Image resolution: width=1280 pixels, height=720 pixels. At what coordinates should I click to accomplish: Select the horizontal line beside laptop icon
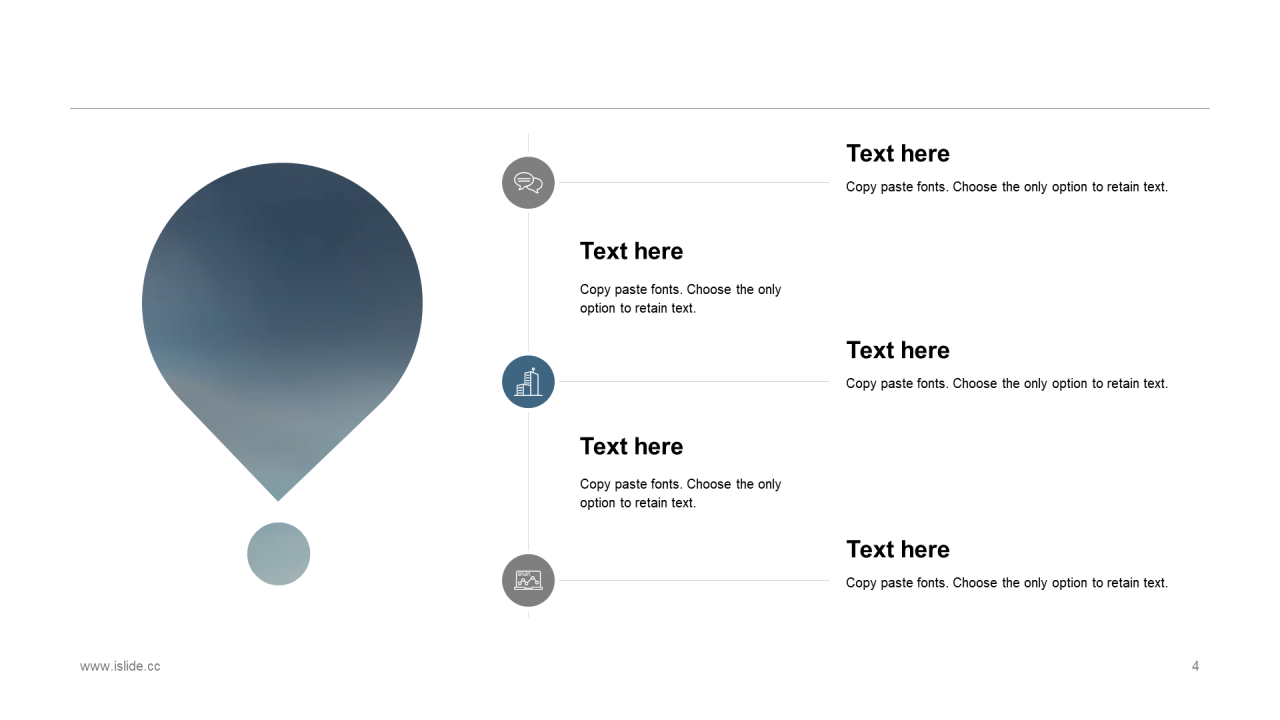pos(694,581)
